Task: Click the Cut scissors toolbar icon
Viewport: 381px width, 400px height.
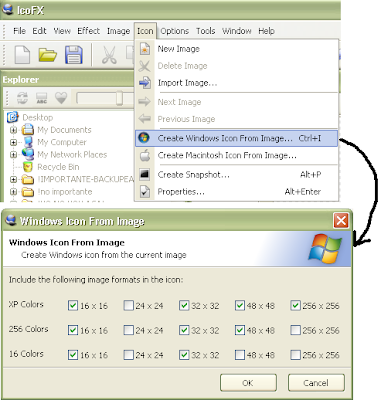Action: (109, 55)
